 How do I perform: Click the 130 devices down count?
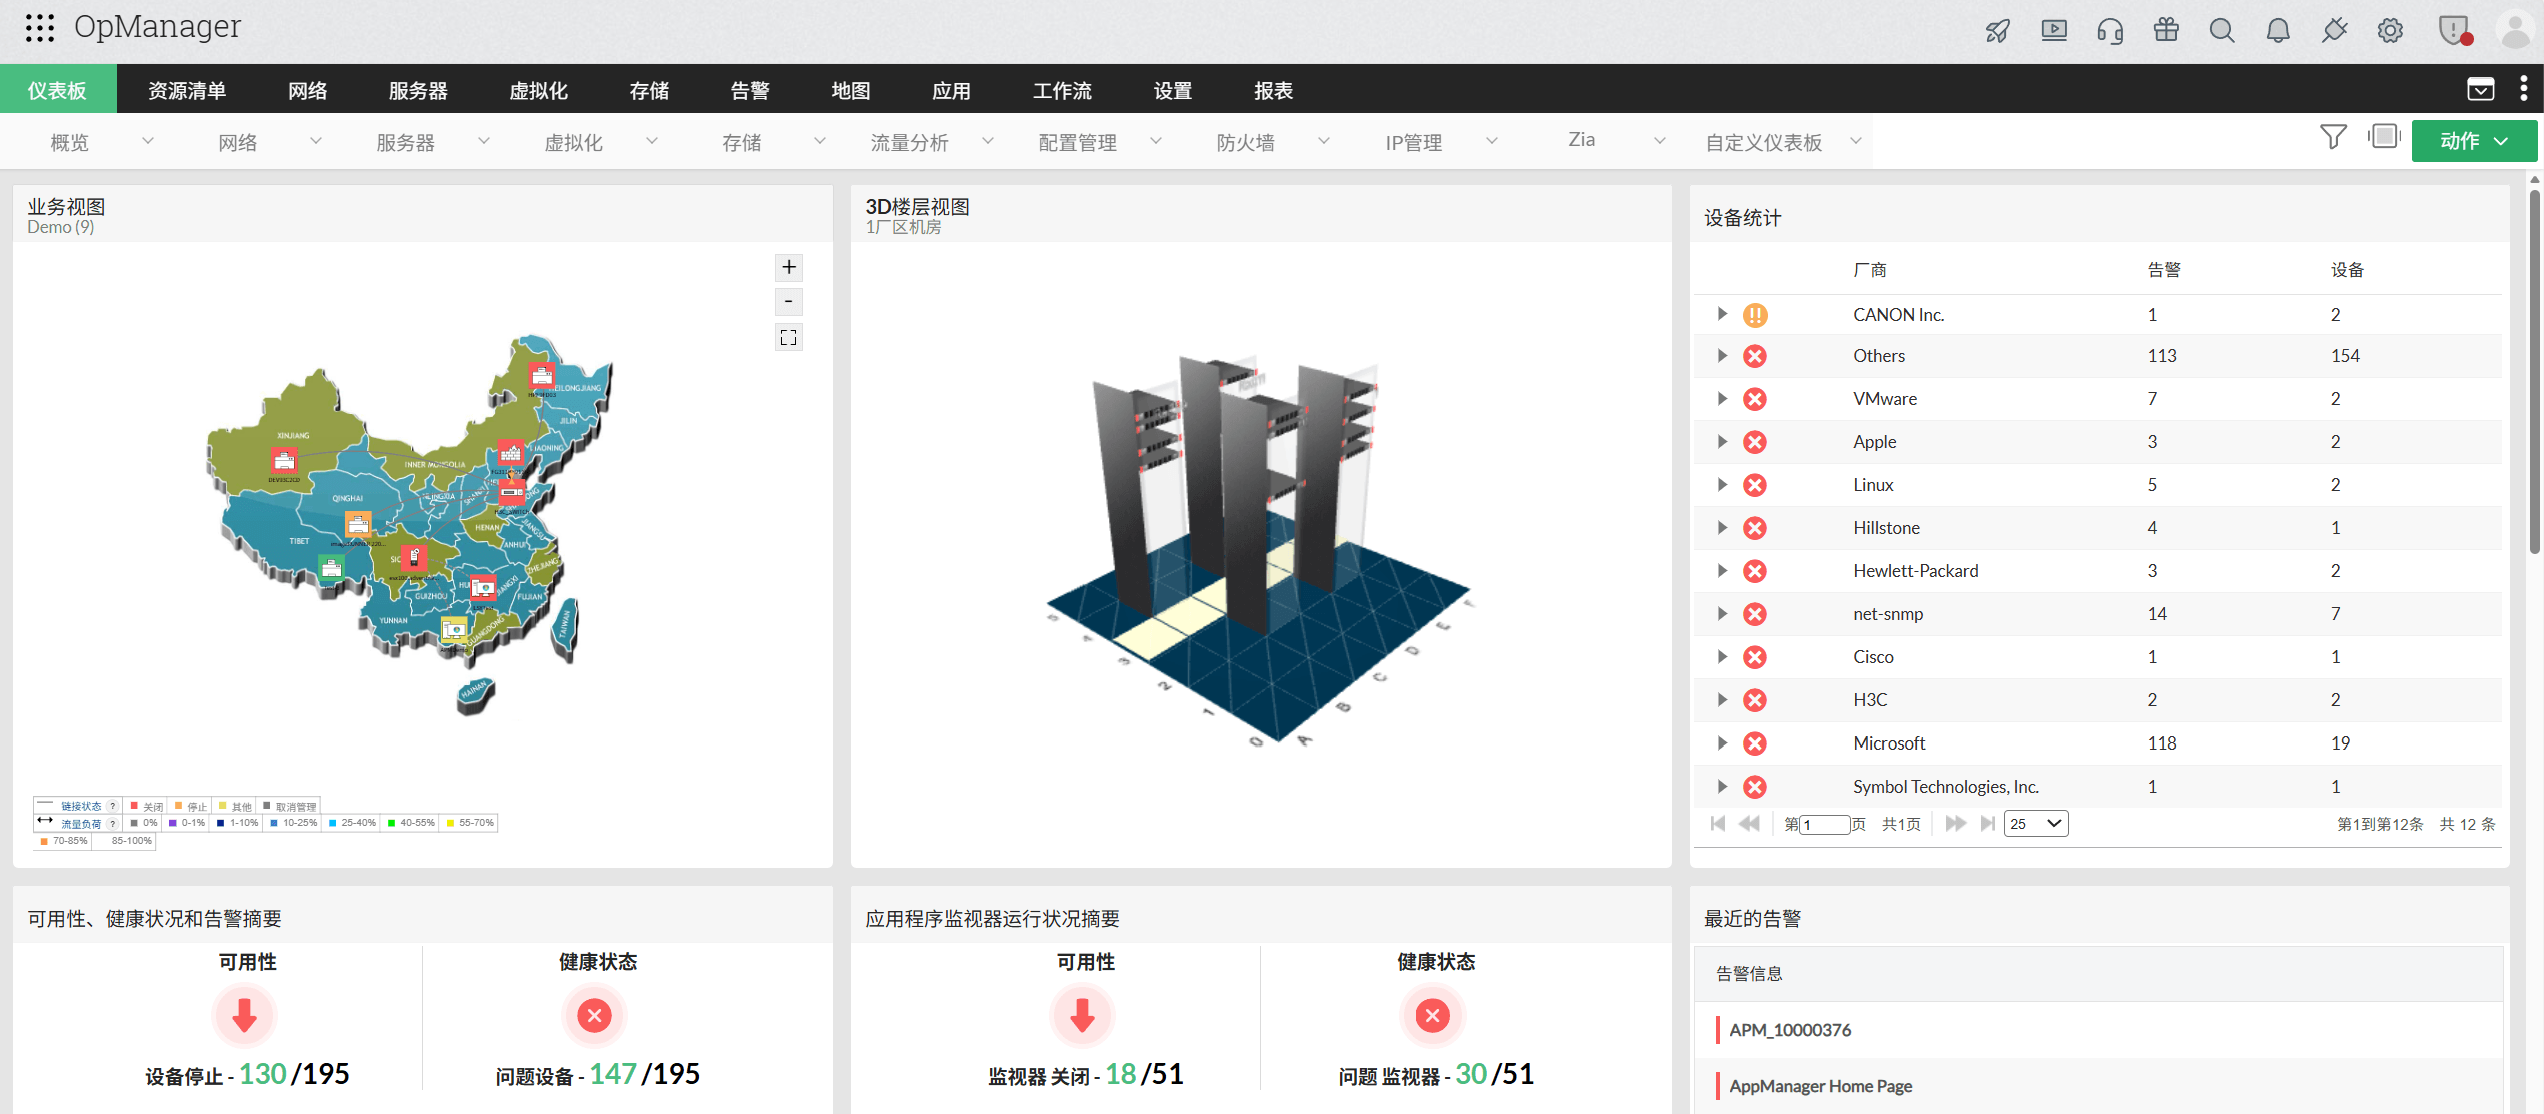click(x=262, y=1074)
